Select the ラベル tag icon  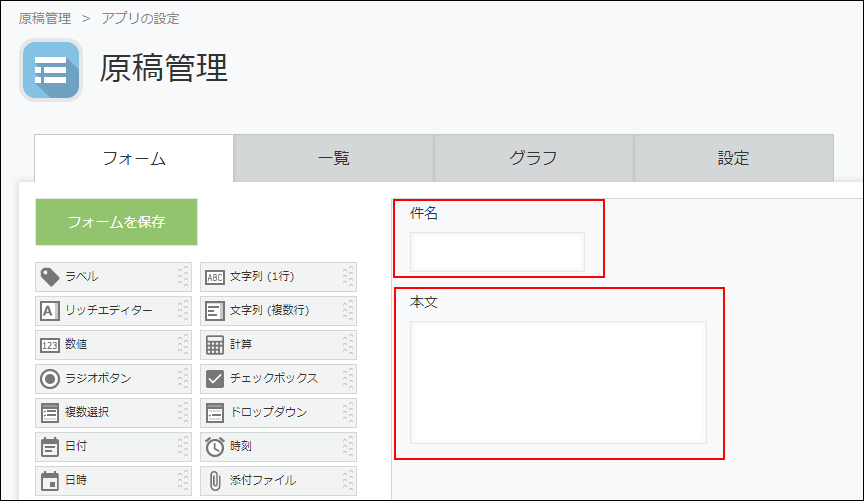pos(49,277)
